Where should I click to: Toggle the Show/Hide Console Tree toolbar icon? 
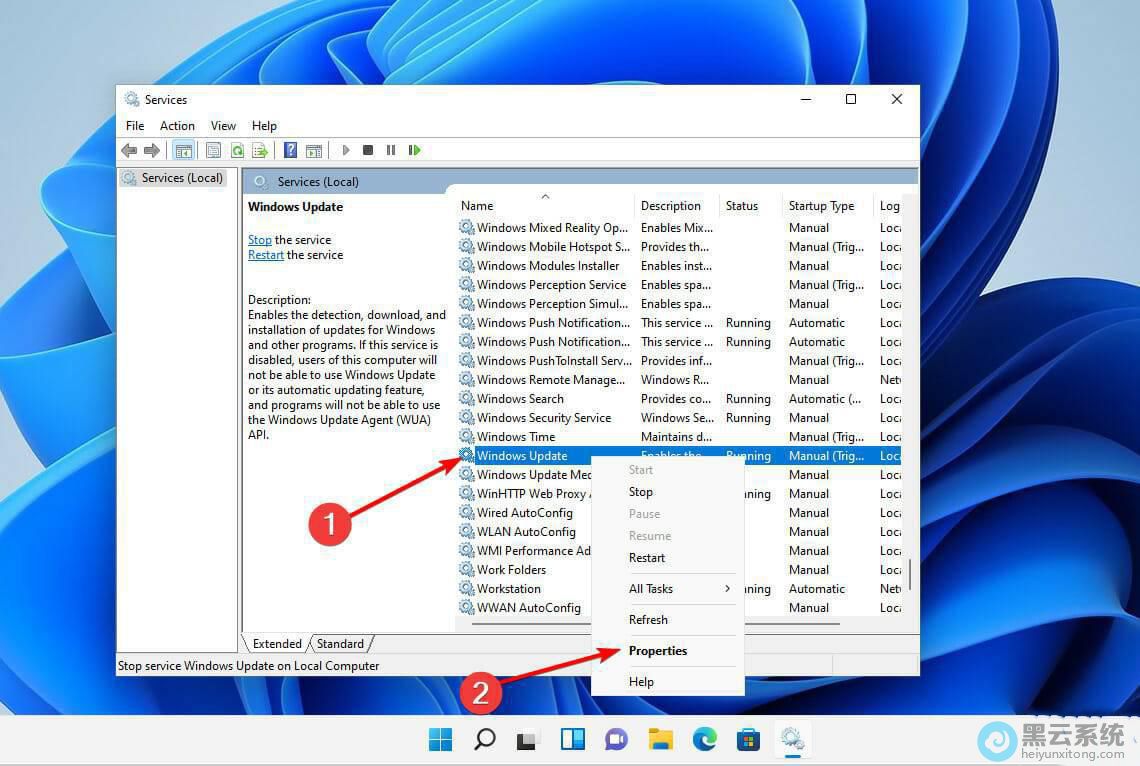point(183,150)
